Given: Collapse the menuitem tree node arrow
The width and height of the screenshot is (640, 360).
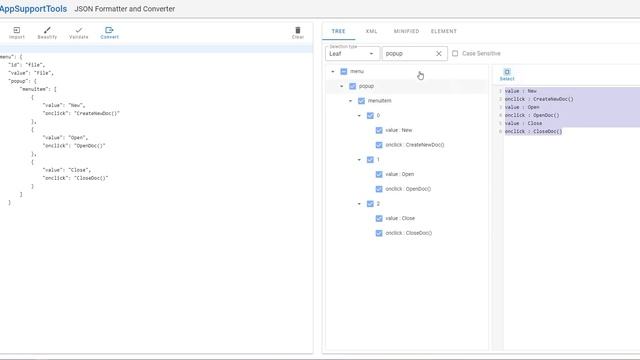Looking at the screenshot, I should click(350, 101).
